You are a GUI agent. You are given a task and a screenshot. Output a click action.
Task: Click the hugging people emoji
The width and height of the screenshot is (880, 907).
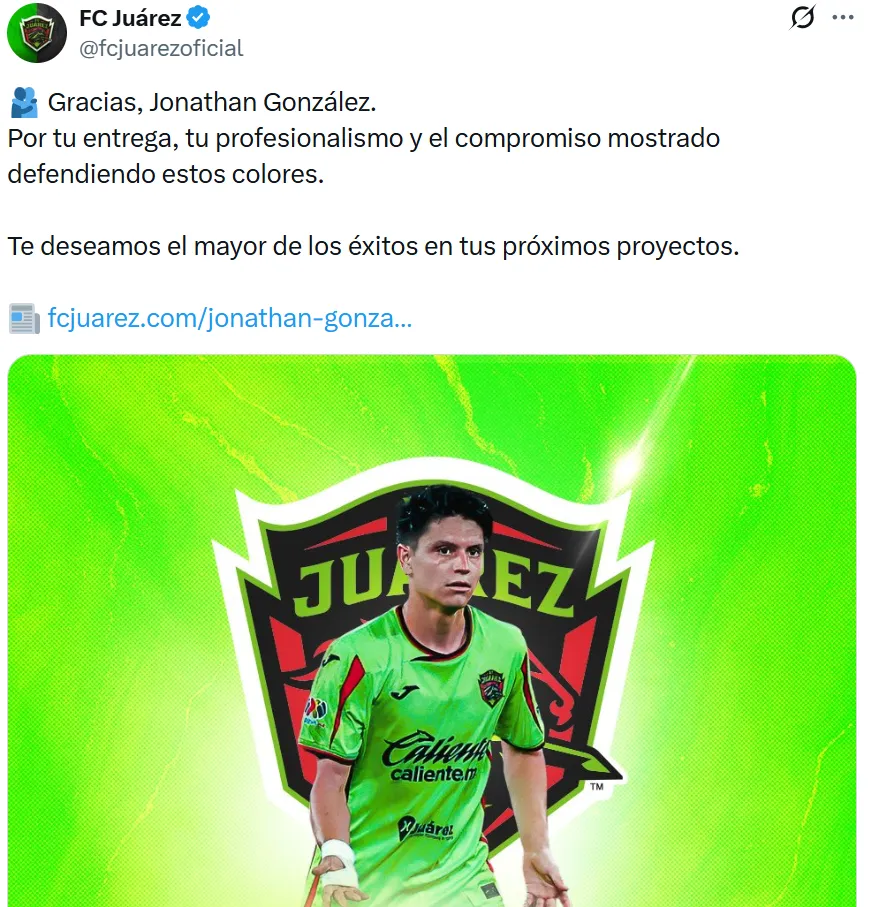click(24, 102)
